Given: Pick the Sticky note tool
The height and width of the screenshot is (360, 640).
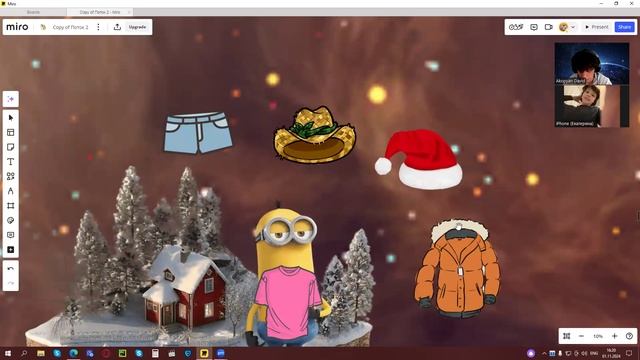Looking at the screenshot, I should 11,147.
